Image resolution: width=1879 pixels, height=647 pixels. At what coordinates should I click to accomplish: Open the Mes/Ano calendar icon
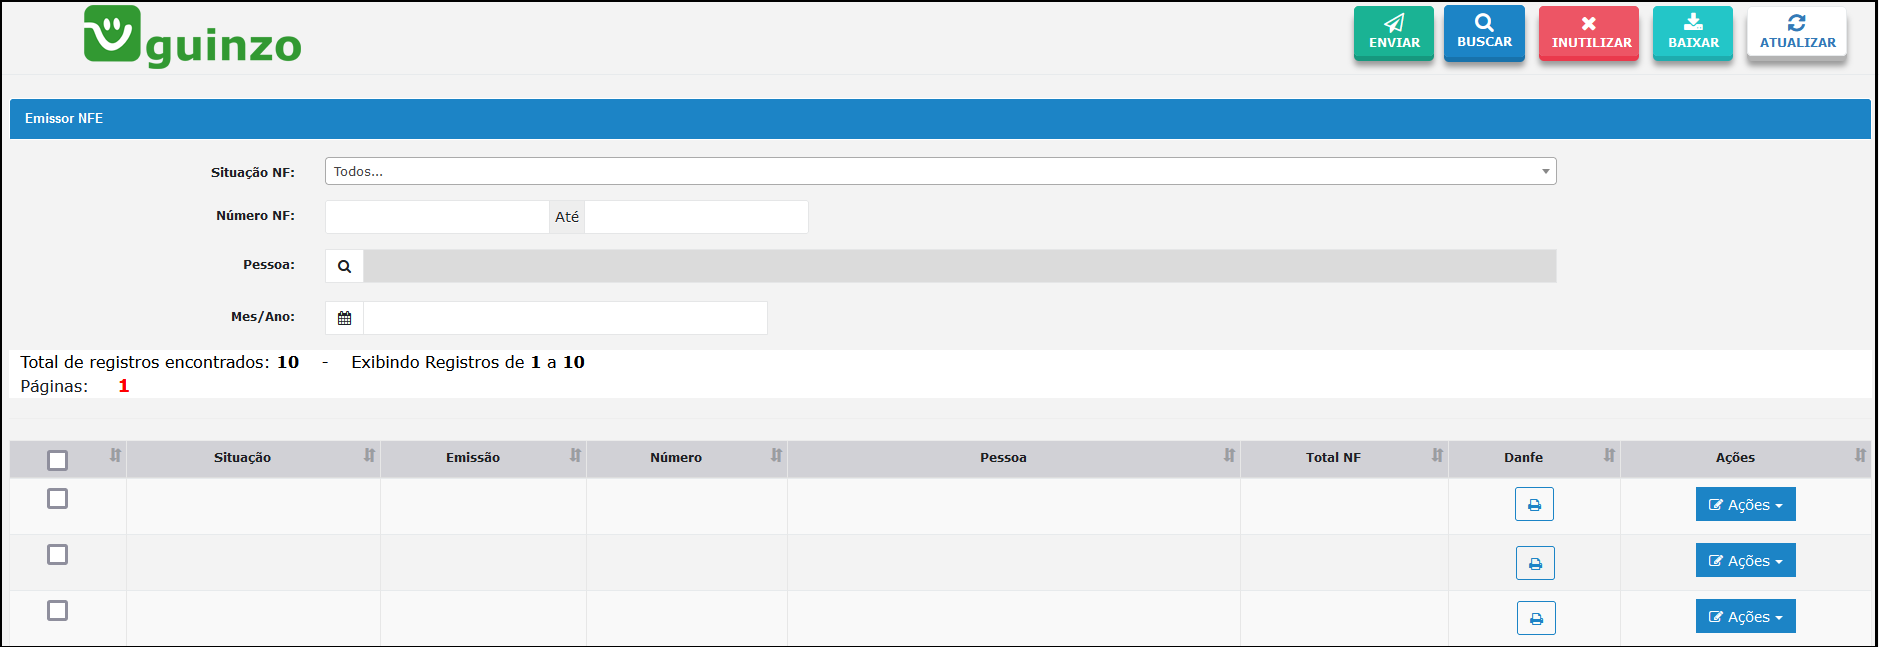(x=344, y=318)
